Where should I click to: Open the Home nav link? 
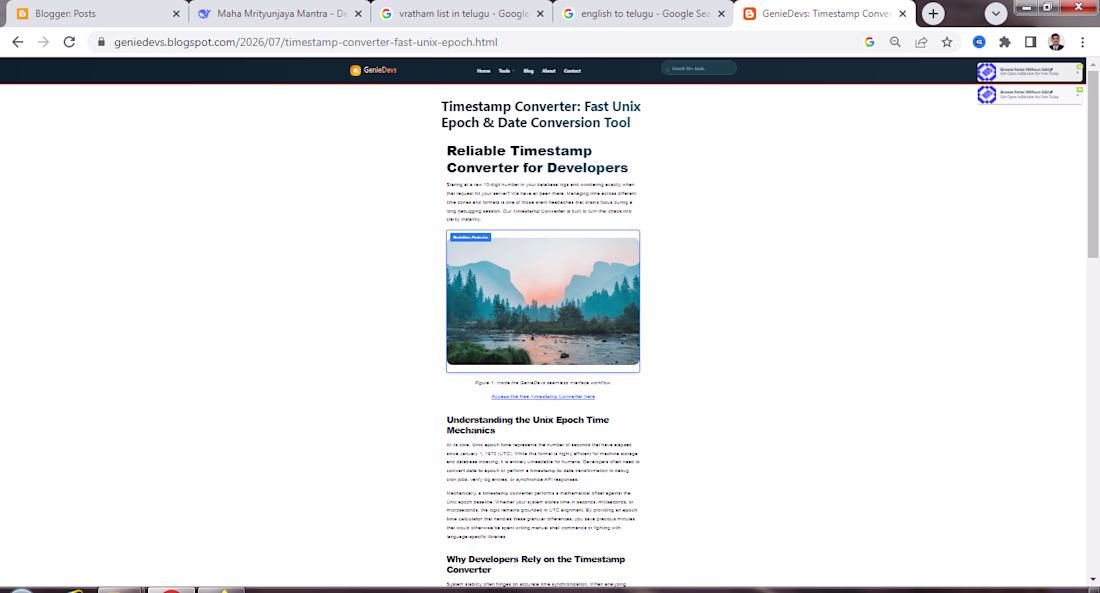click(x=483, y=71)
